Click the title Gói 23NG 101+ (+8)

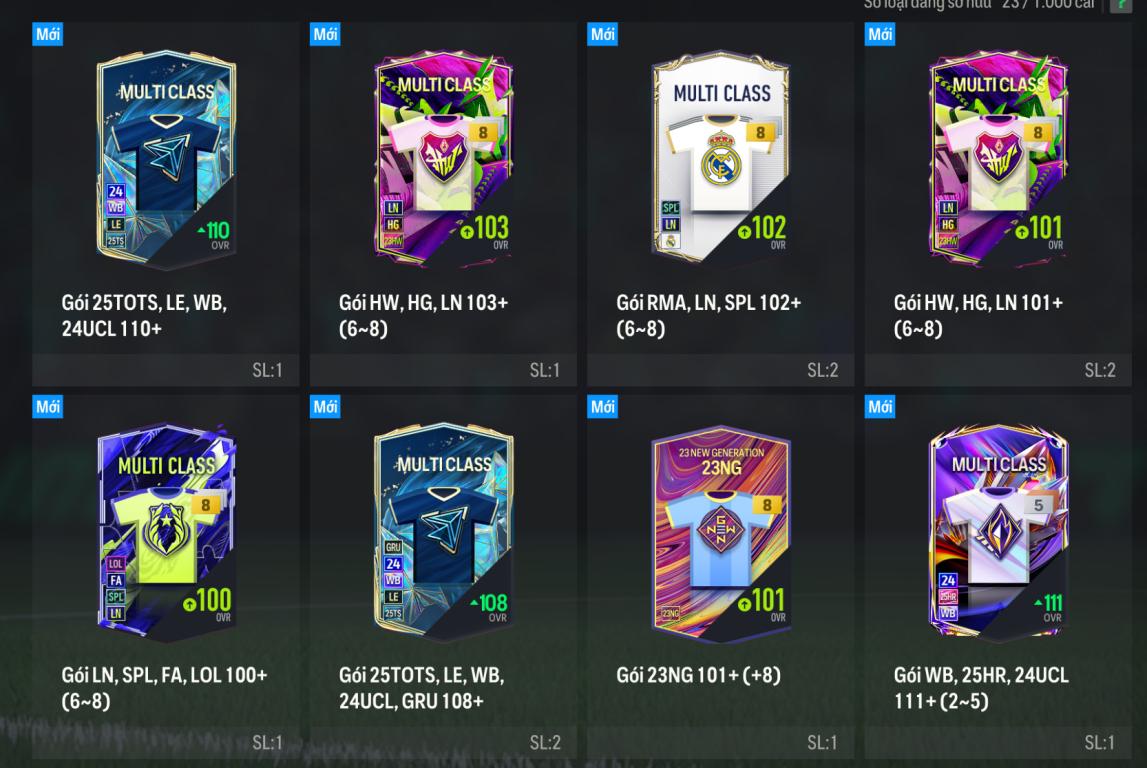pyautogui.click(x=699, y=674)
